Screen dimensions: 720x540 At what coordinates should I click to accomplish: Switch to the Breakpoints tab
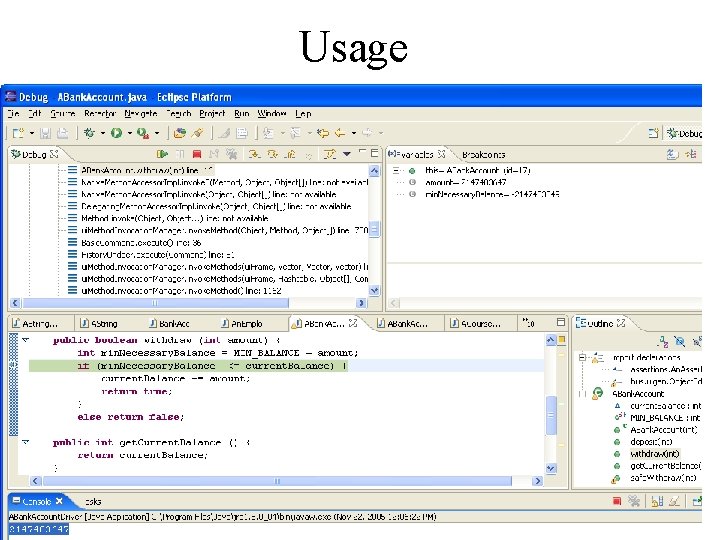click(483, 155)
